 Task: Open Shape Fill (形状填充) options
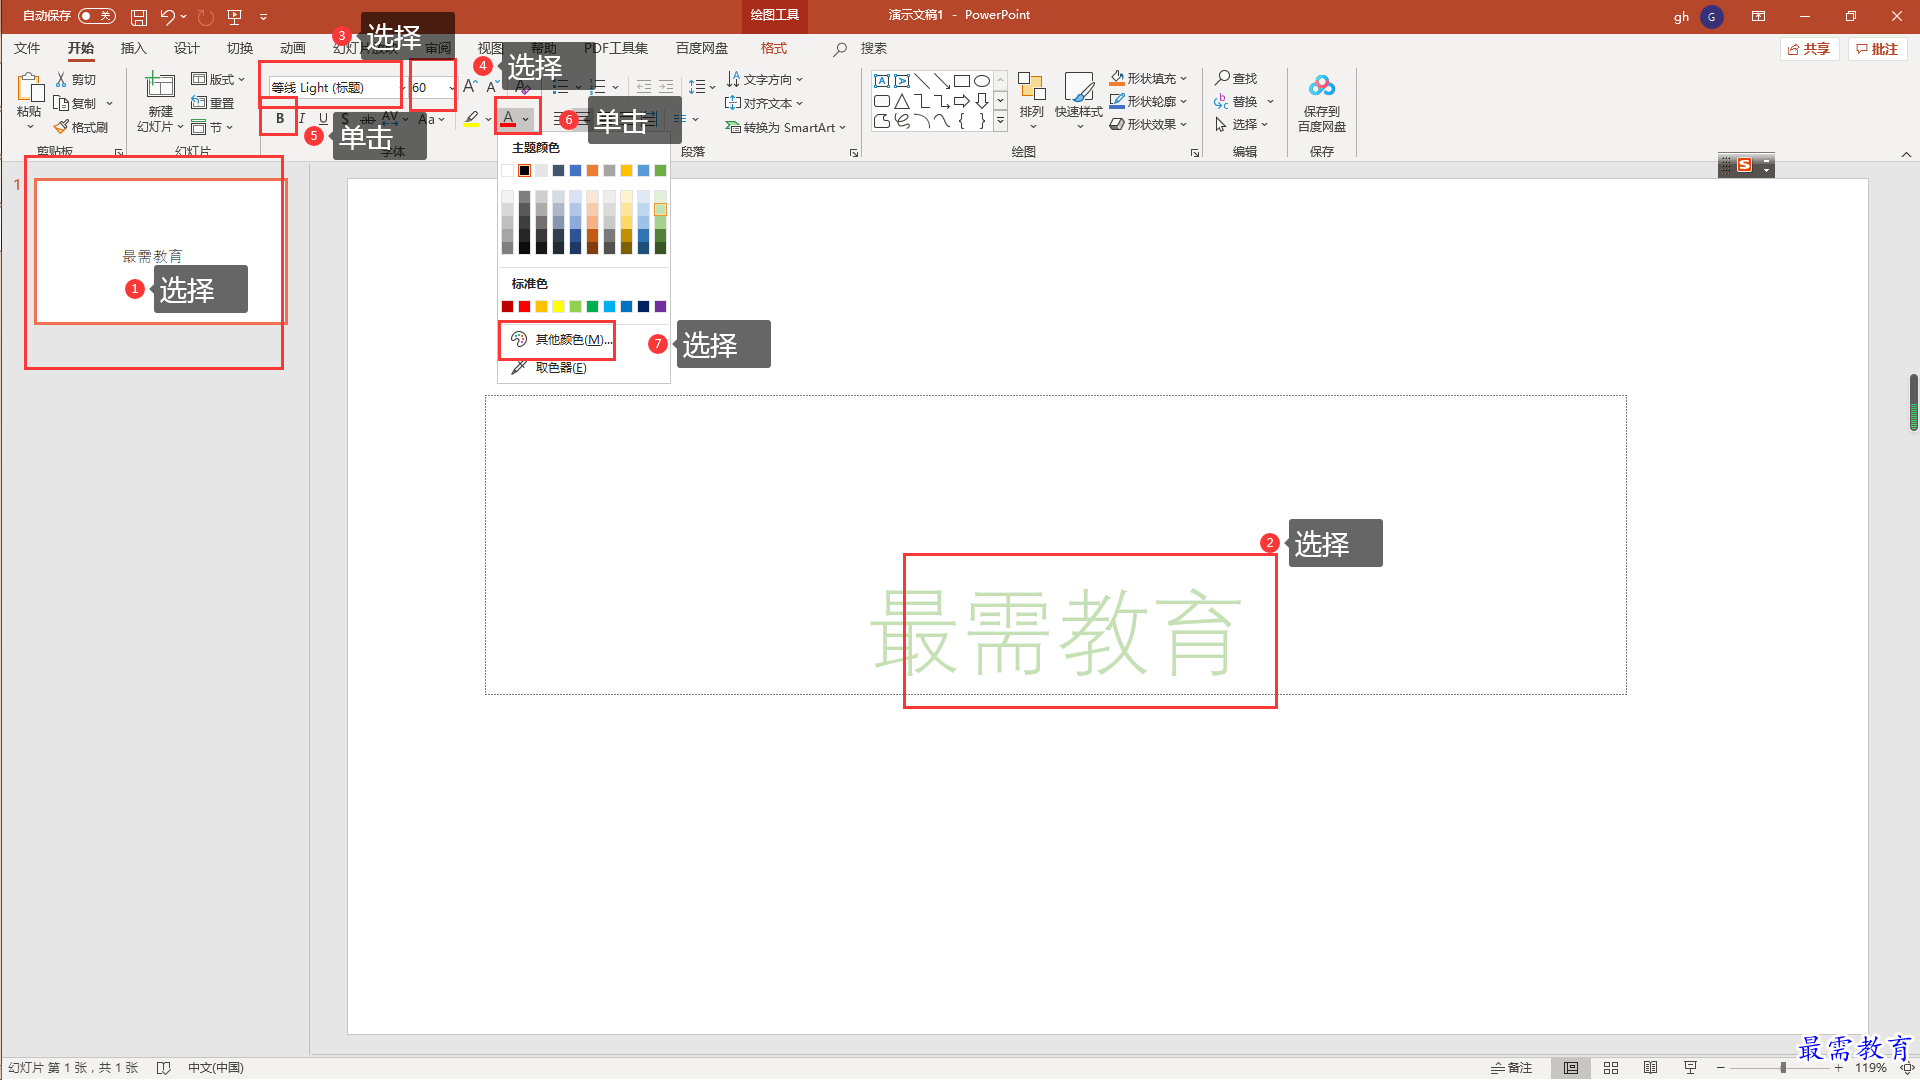click(x=1148, y=78)
